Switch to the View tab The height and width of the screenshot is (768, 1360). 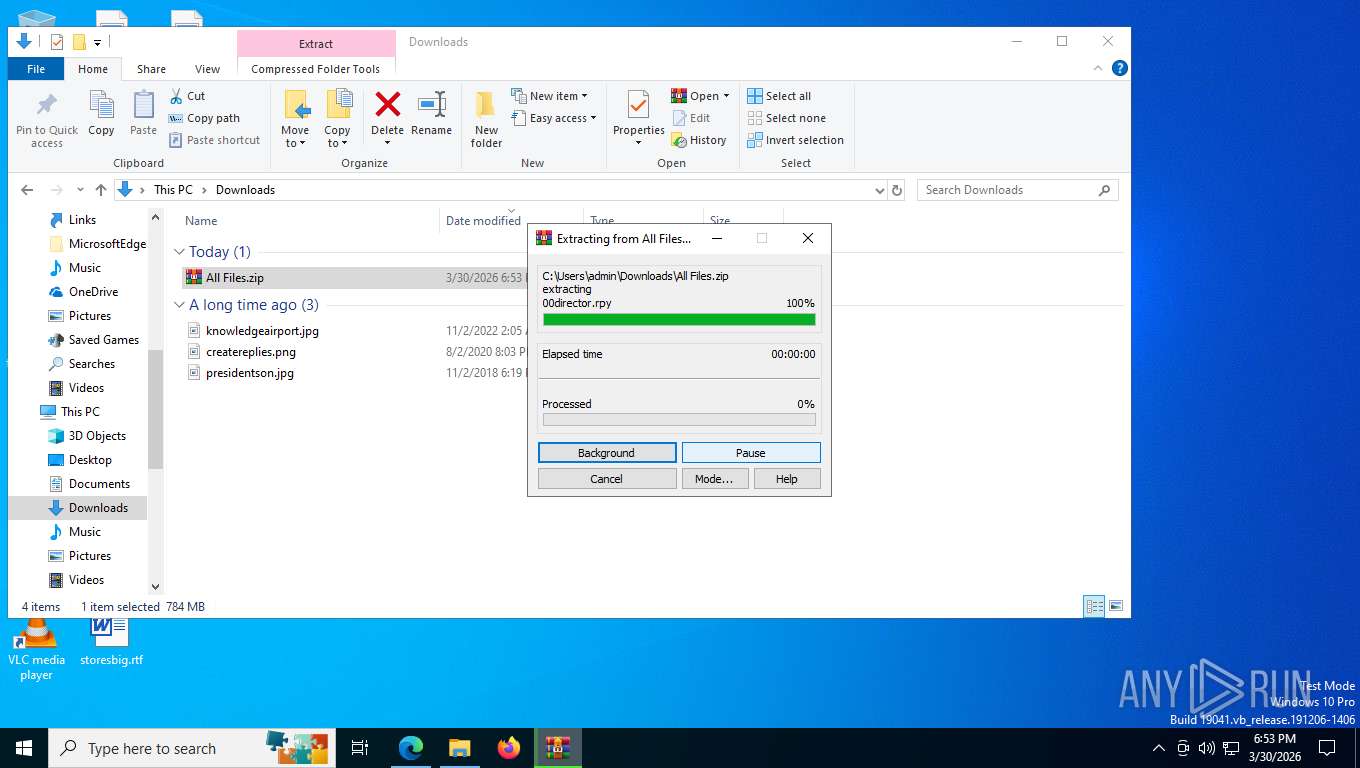208,69
